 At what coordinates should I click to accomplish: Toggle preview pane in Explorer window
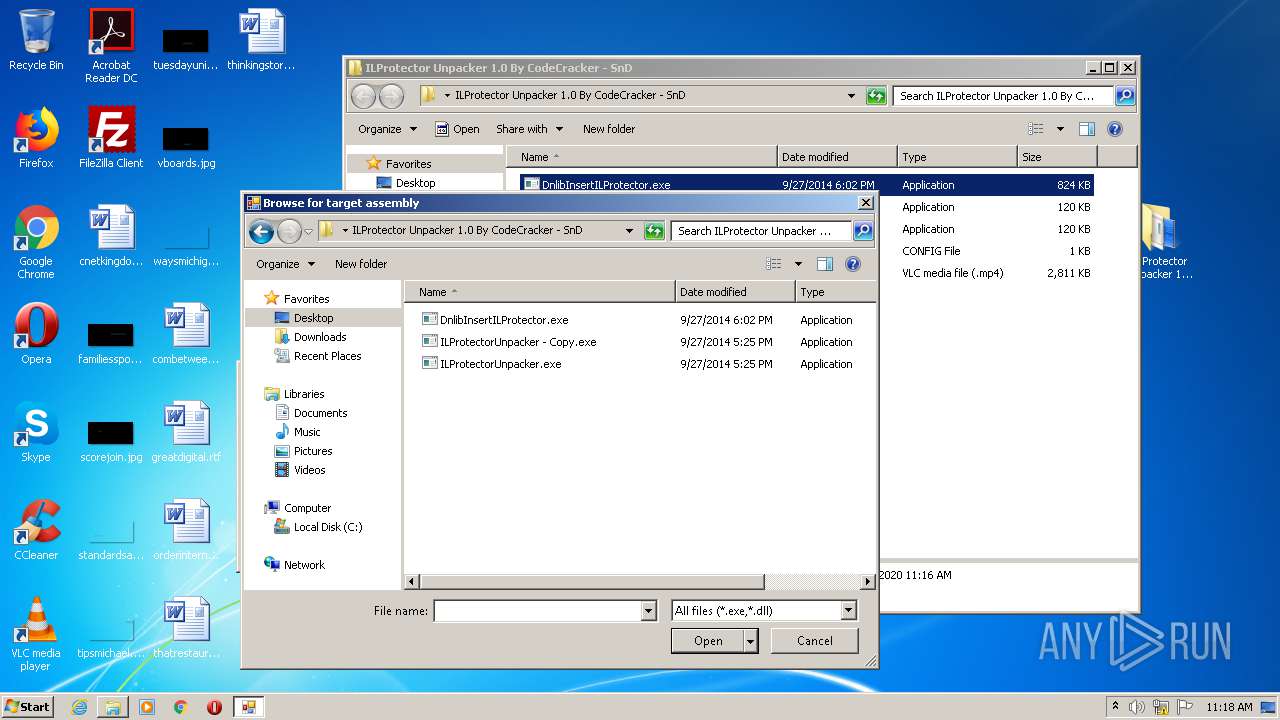coord(1087,129)
